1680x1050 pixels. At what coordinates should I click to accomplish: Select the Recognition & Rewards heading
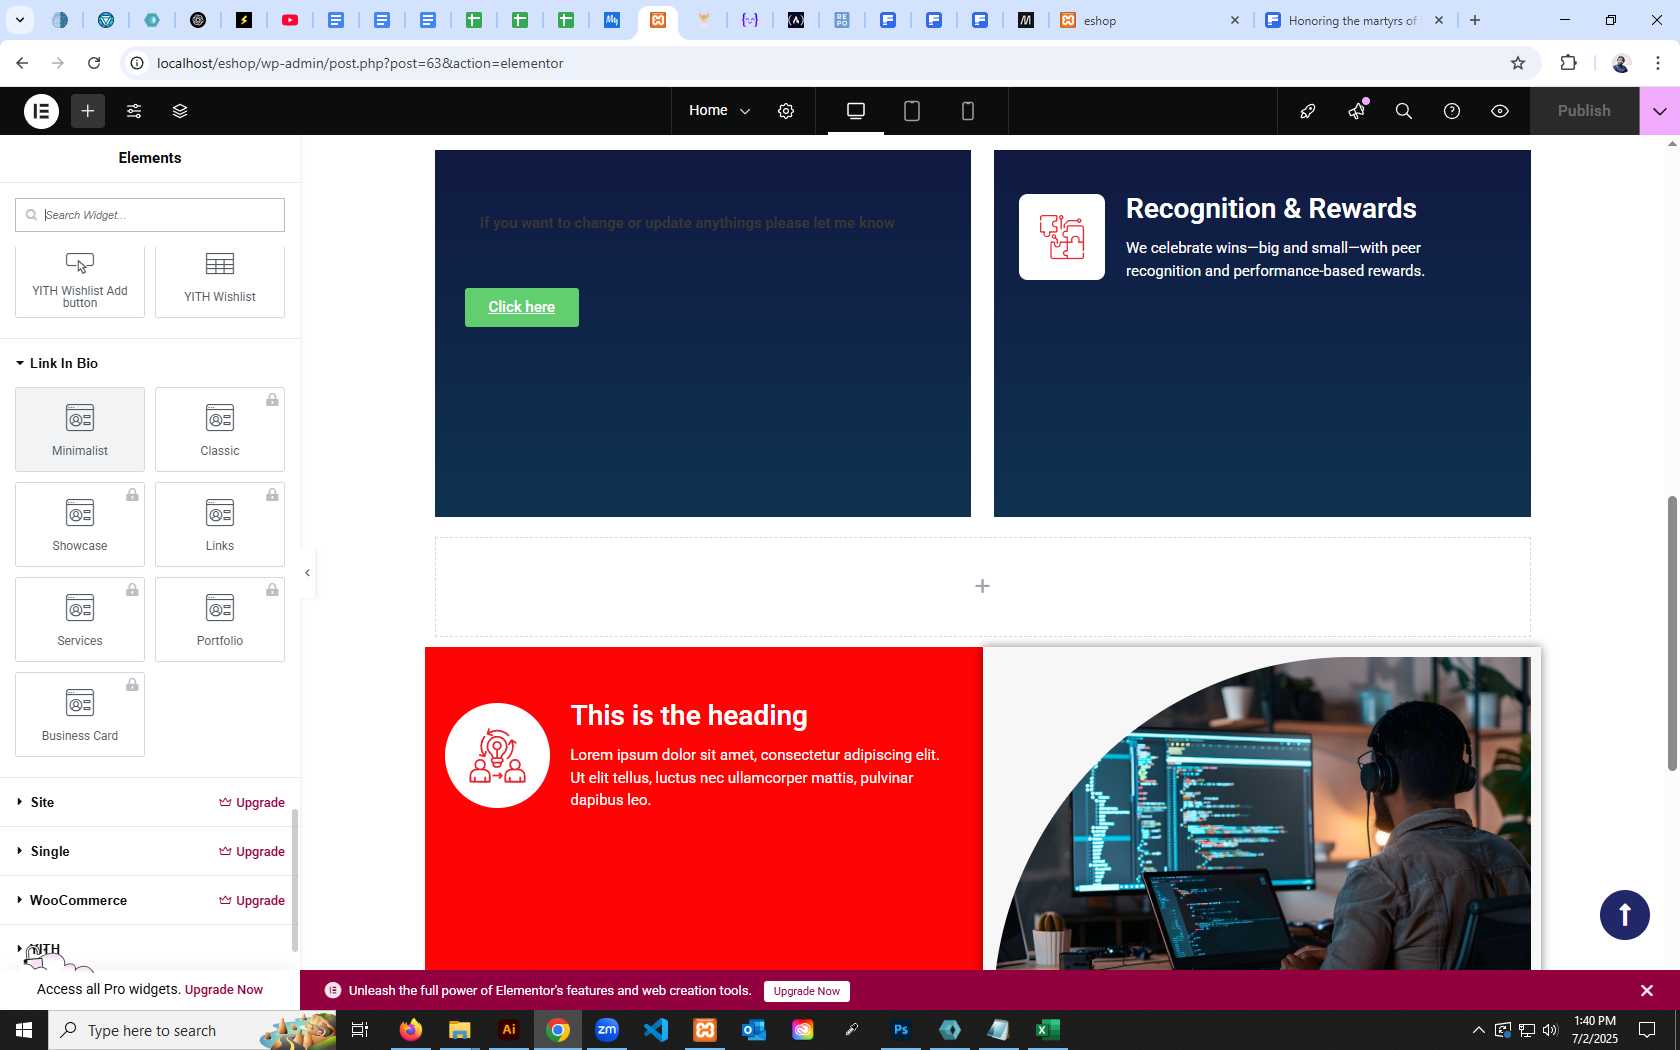[1271, 208]
